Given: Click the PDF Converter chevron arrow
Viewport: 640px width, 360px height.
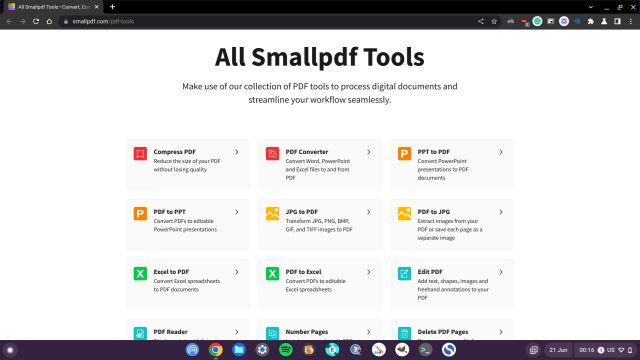Looking at the screenshot, I should click(x=369, y=152).
